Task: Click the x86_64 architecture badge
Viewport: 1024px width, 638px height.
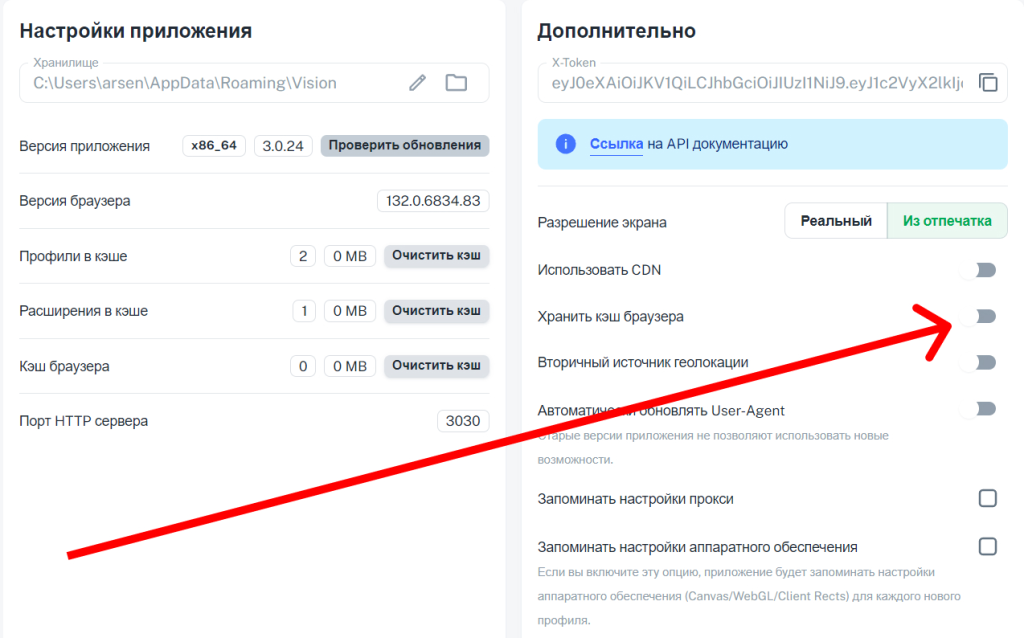Action: pyautogui.click(x=214, y=146)
